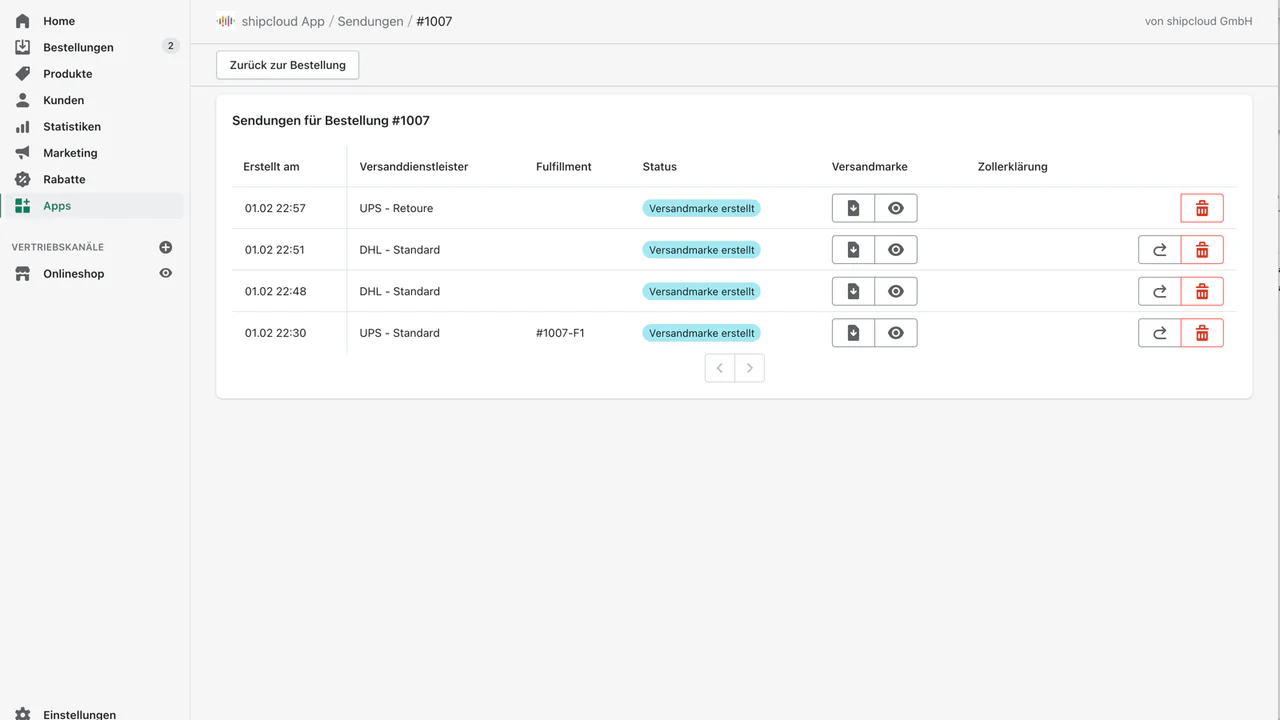
Task: Click Sendungen breadcrumb link
Action: click(x=370, y=21)
